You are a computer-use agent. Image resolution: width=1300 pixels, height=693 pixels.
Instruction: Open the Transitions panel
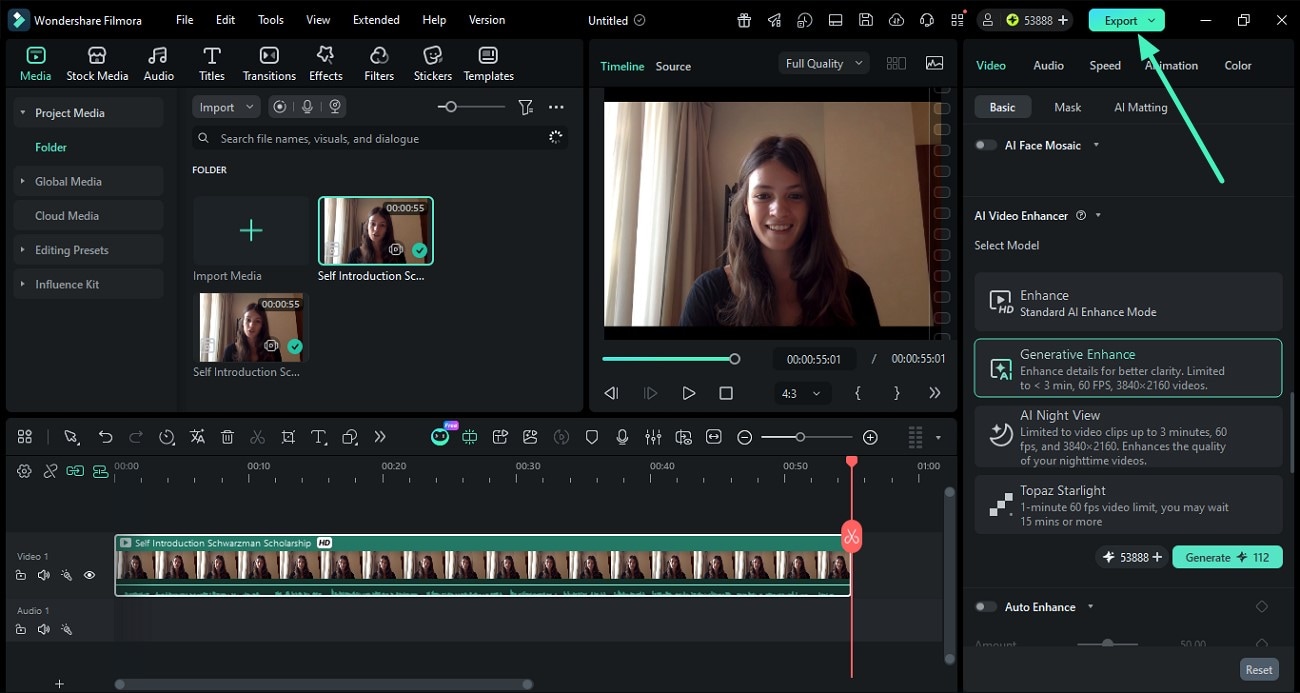pos(269,64)
